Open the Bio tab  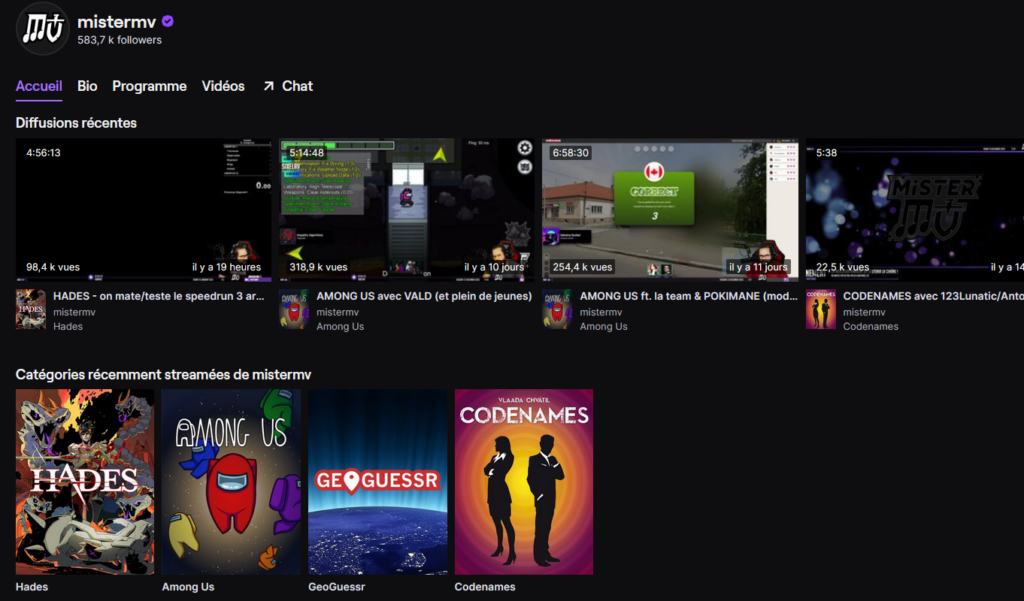(87, 86)
